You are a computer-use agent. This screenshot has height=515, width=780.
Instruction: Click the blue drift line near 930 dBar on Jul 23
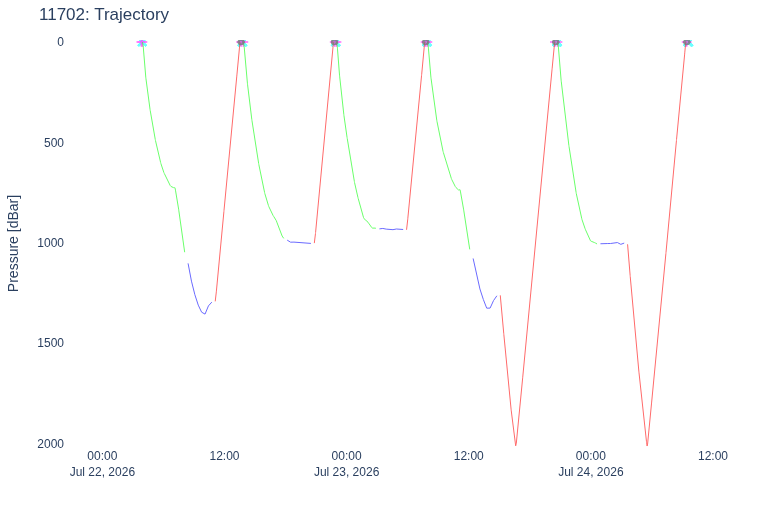coord(391,229)
